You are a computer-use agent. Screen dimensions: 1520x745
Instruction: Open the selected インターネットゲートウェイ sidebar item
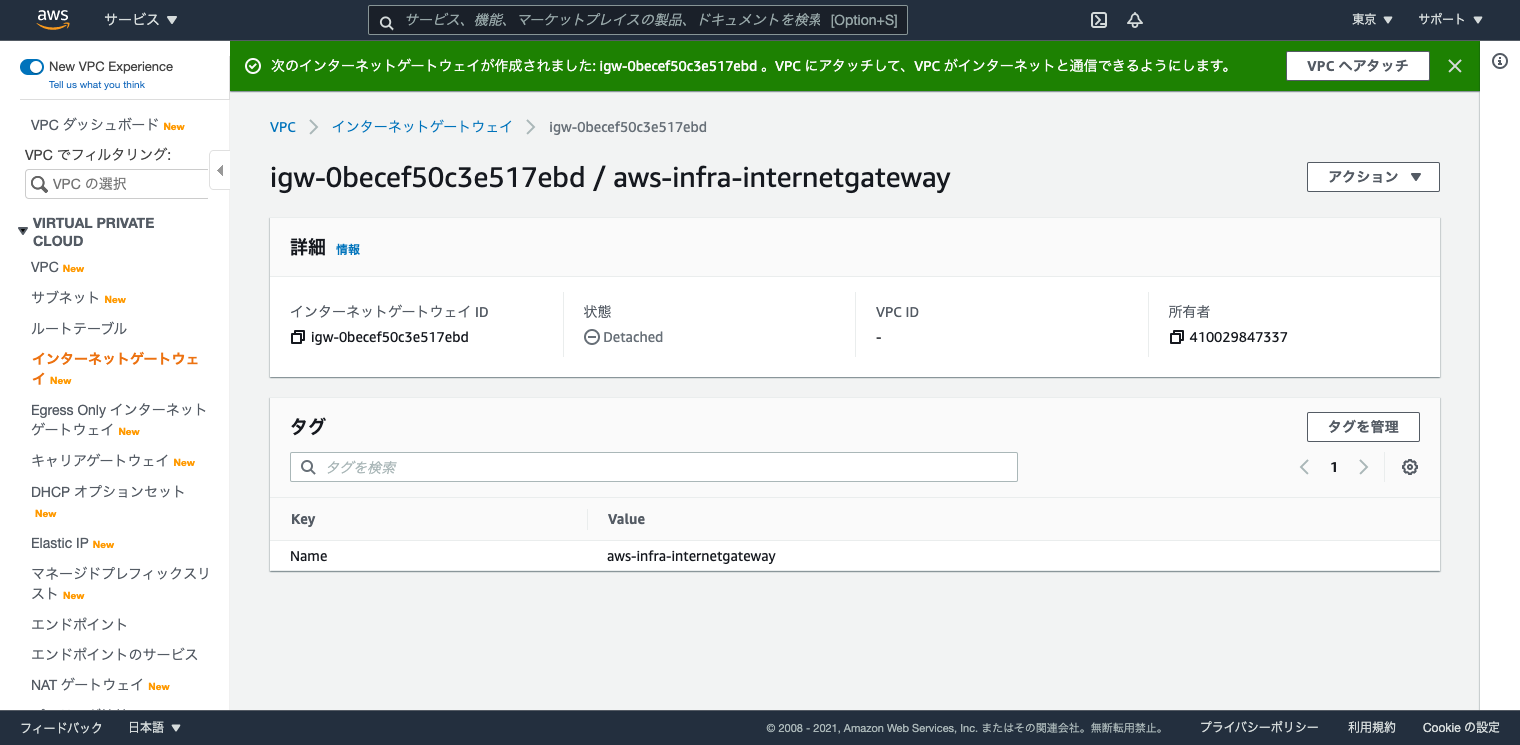115,368
